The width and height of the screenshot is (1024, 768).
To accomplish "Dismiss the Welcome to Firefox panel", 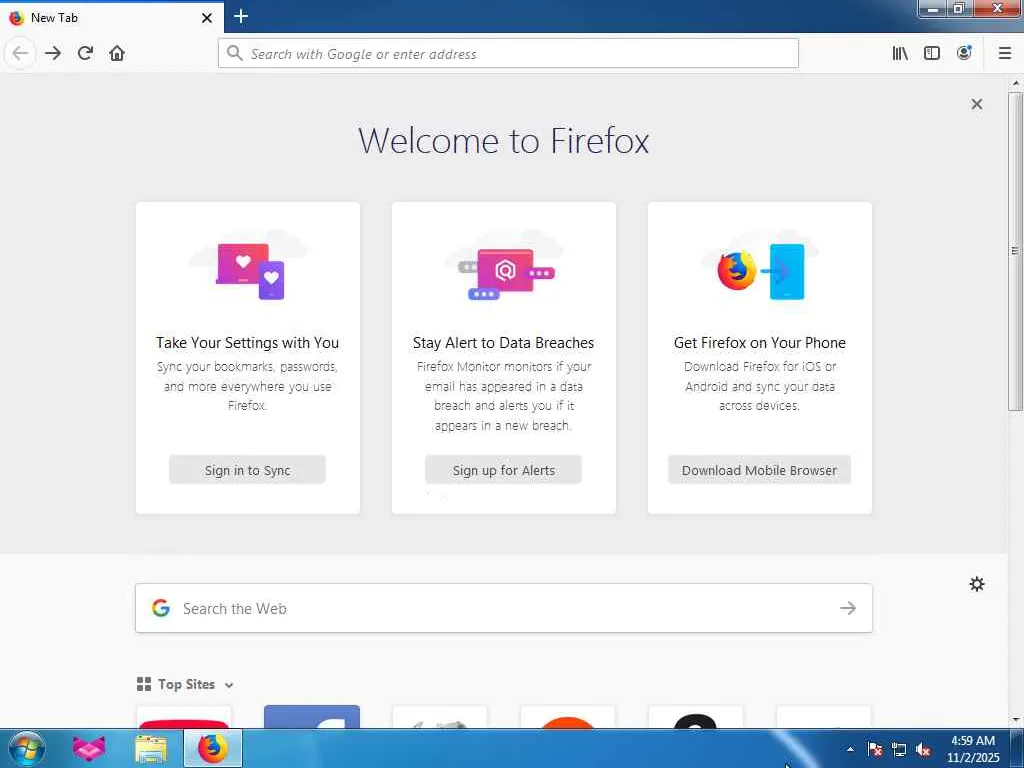I will click(976, 104).
